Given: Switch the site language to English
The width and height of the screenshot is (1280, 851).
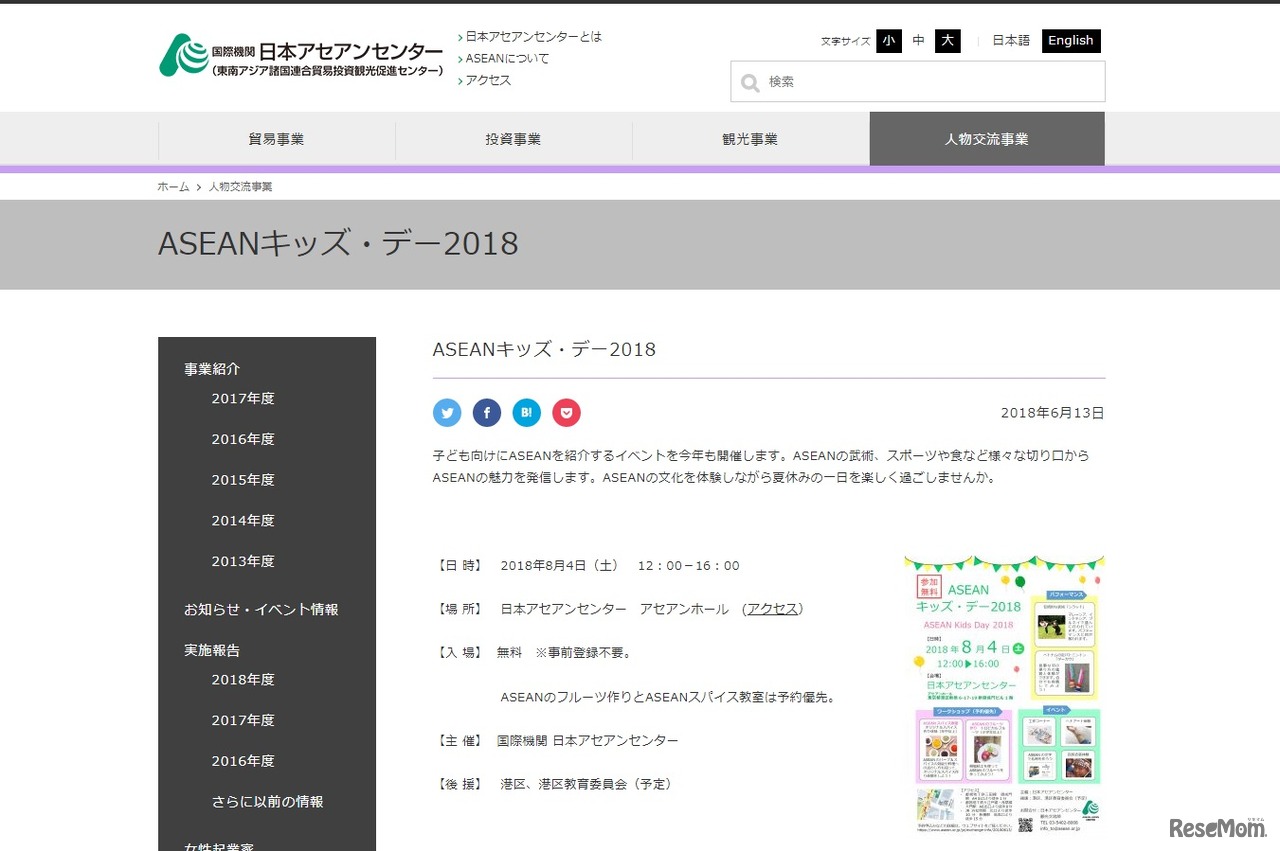Looking at the screenshot, I should 1070,41.
